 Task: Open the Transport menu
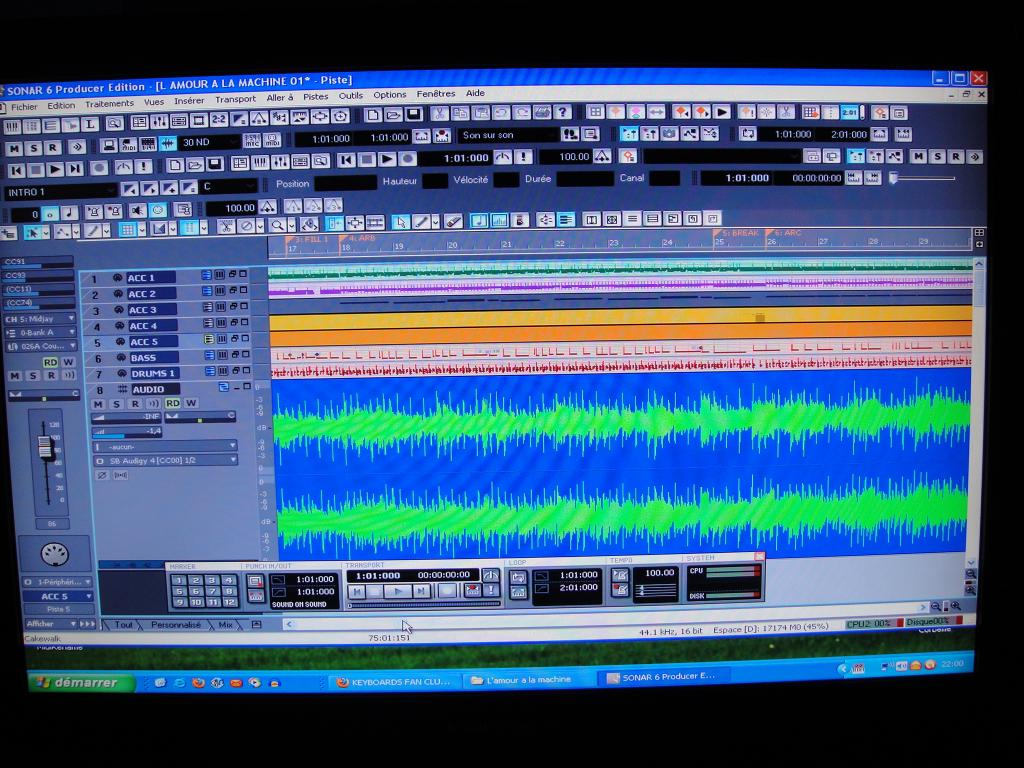coord(235,99)
